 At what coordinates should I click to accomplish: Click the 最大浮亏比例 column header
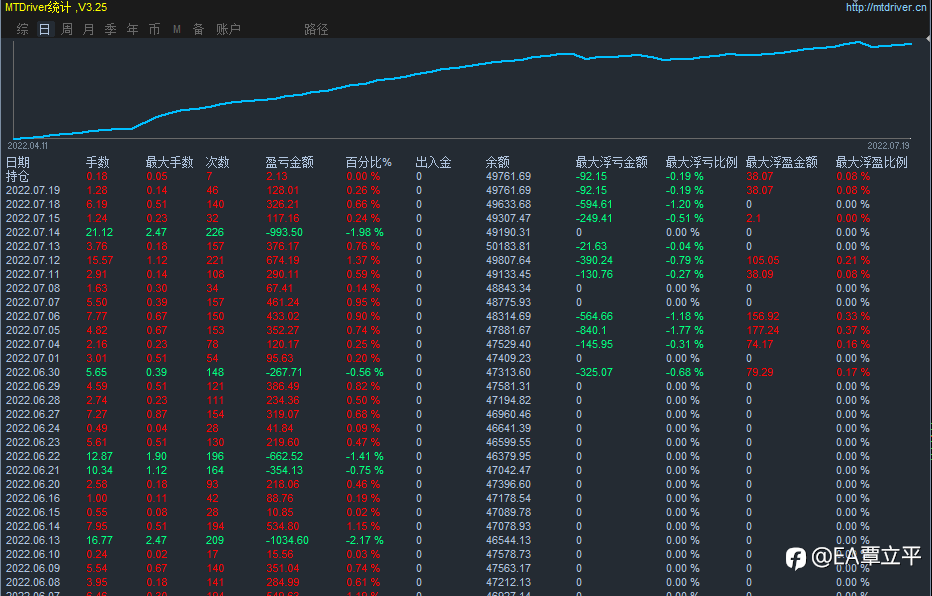tap(701, 162)
